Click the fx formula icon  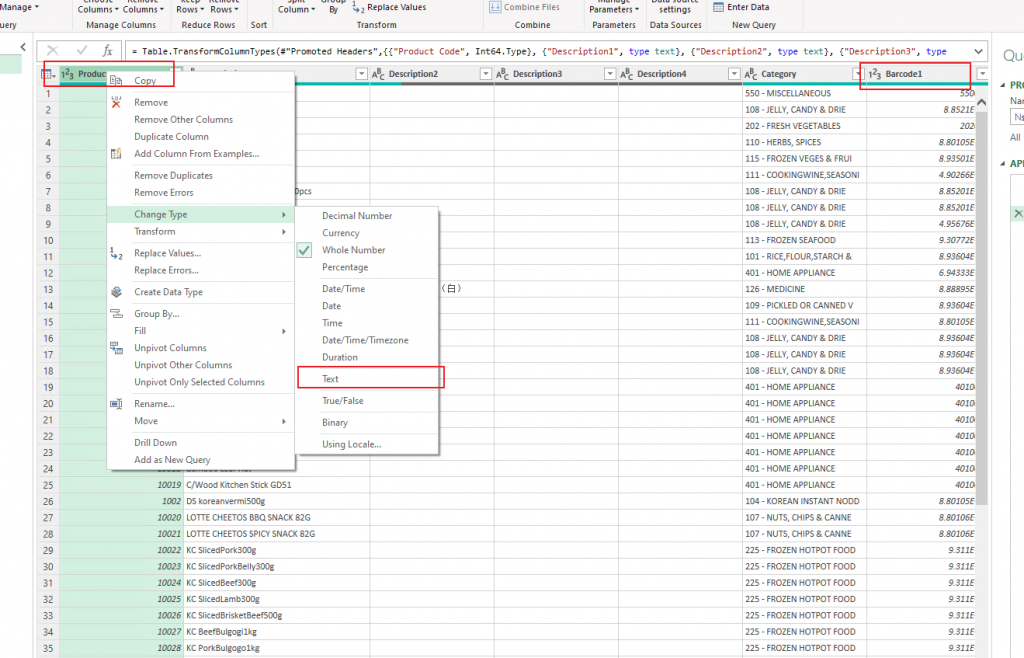(107, 50)
